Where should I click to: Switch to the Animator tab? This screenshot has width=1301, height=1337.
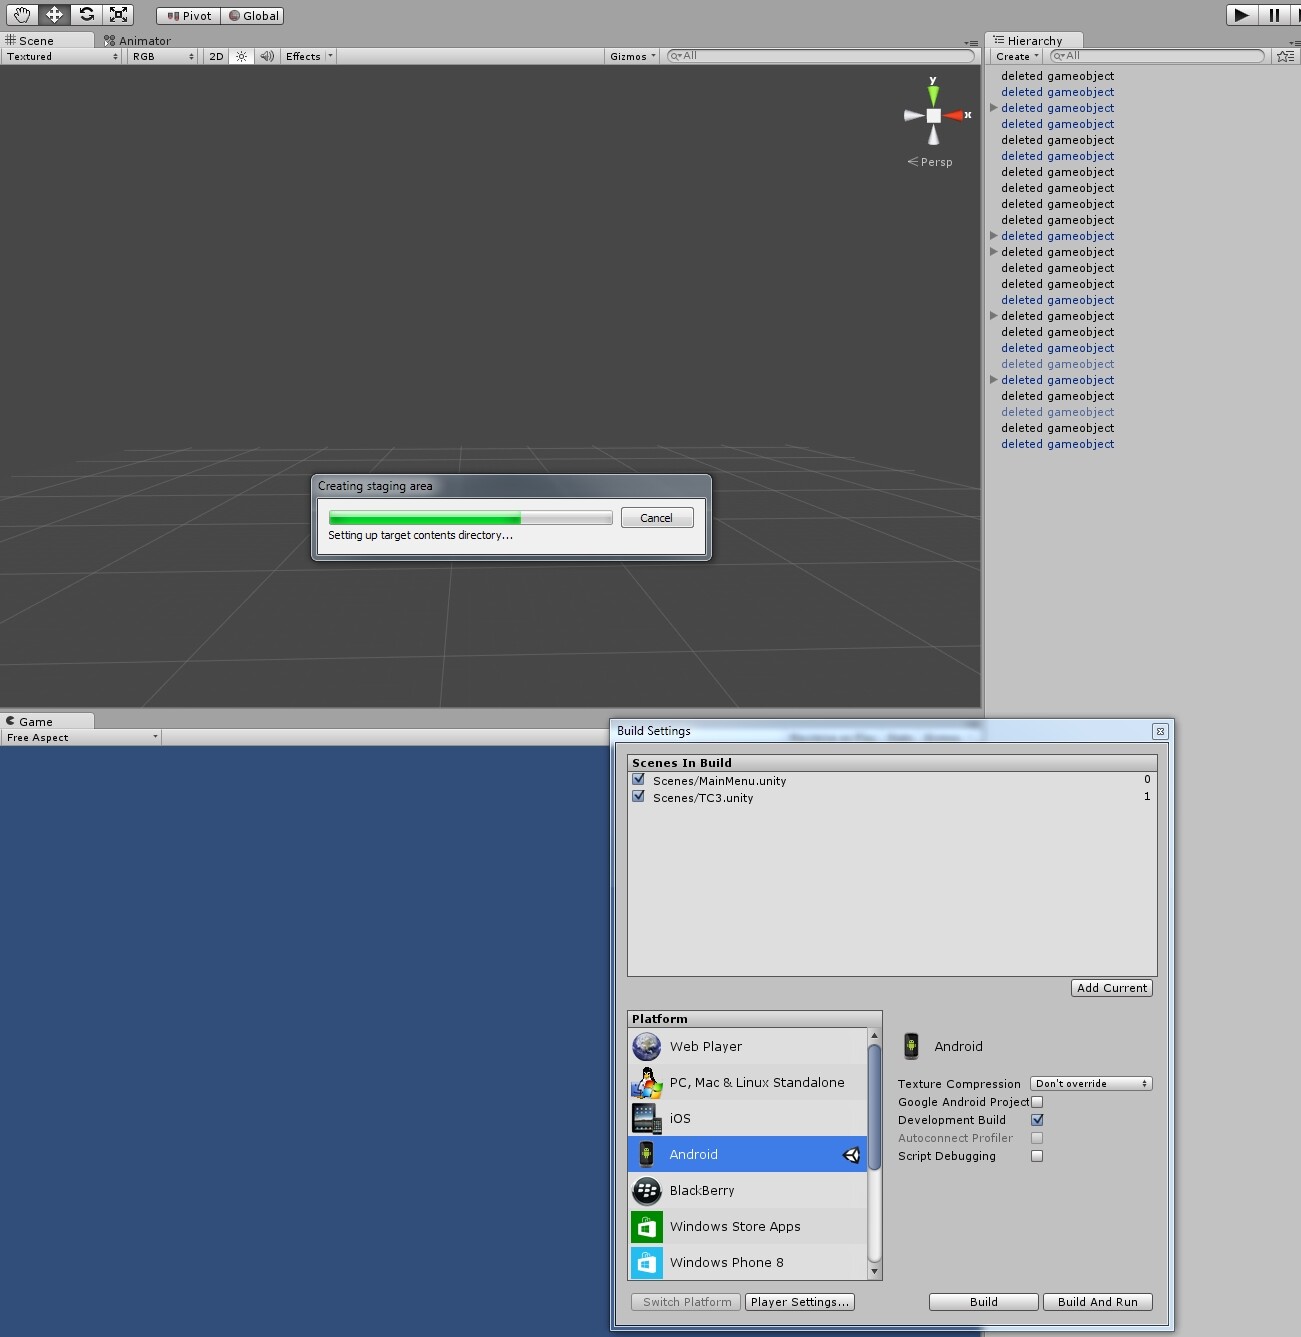(138, 41)
